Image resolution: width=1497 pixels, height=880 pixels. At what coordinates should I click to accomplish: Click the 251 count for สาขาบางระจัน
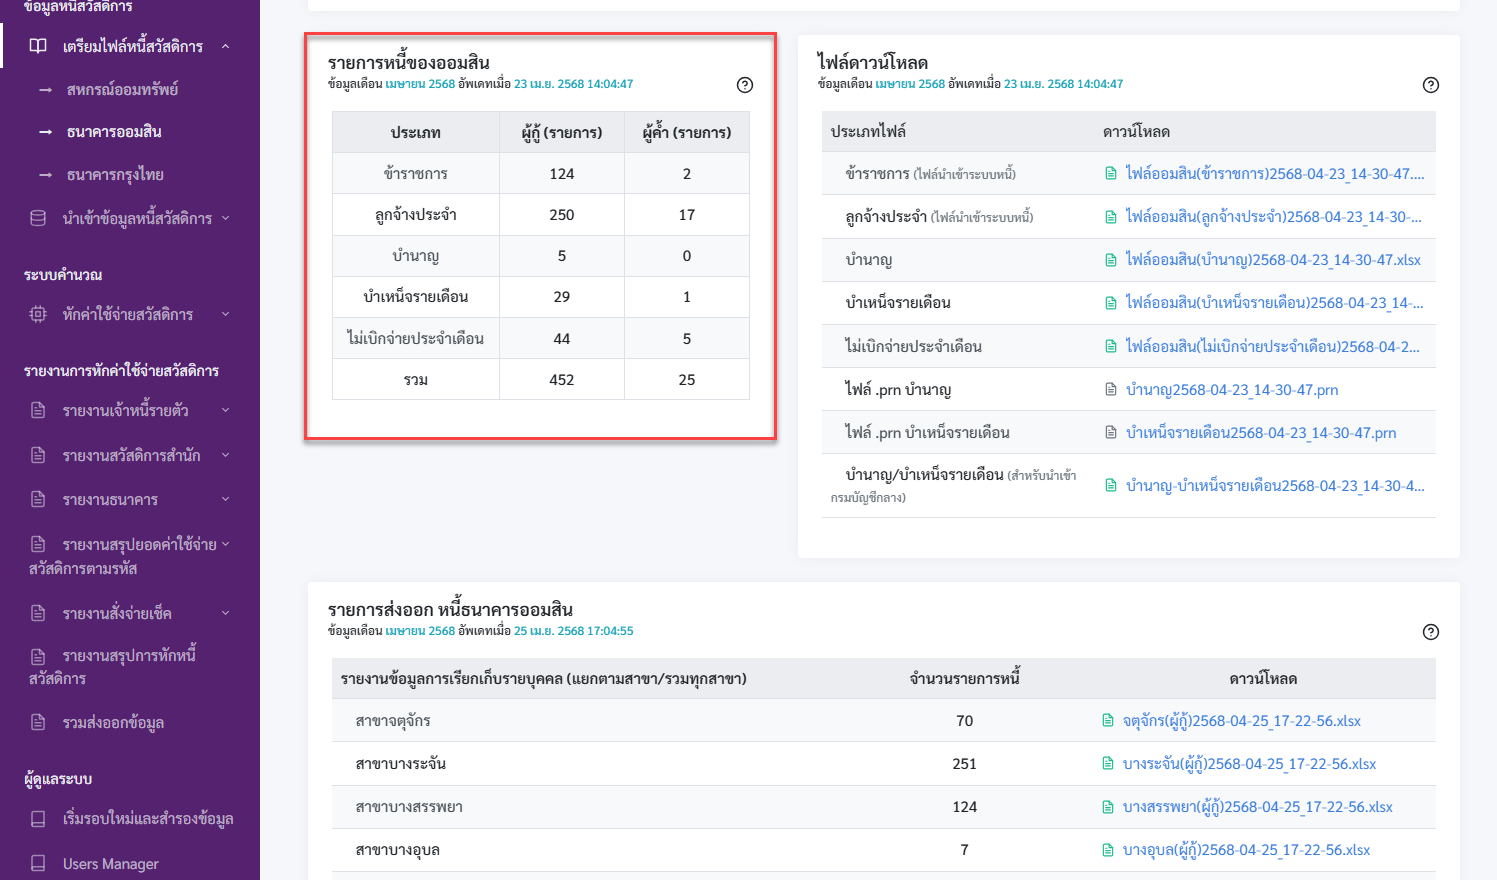click(x=964, y=764)
